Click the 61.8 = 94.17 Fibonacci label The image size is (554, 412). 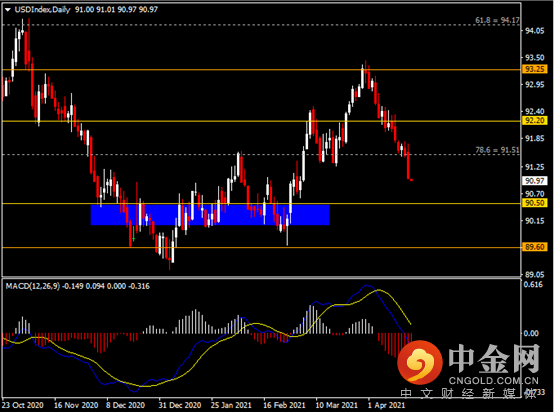click(497, 20)
